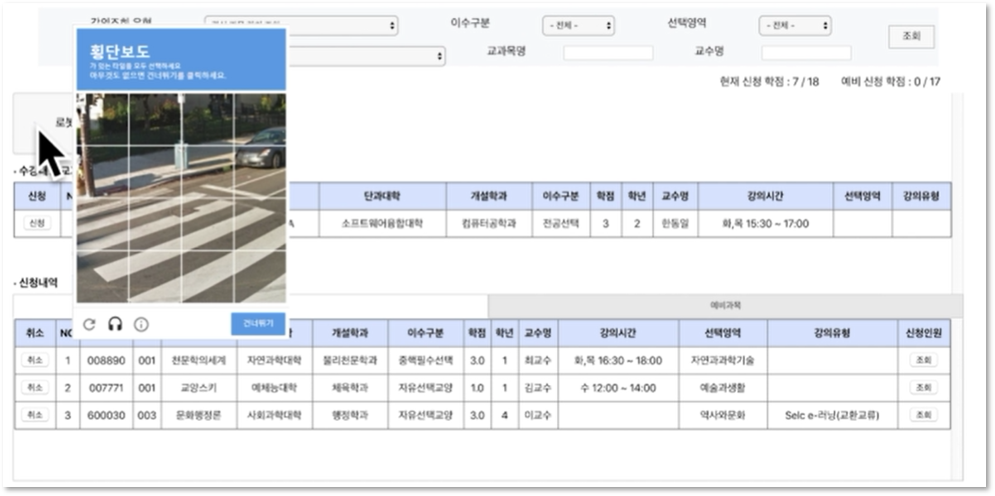Click the top 조회 search button
The image size is (995, 496).
coord(911,37)
